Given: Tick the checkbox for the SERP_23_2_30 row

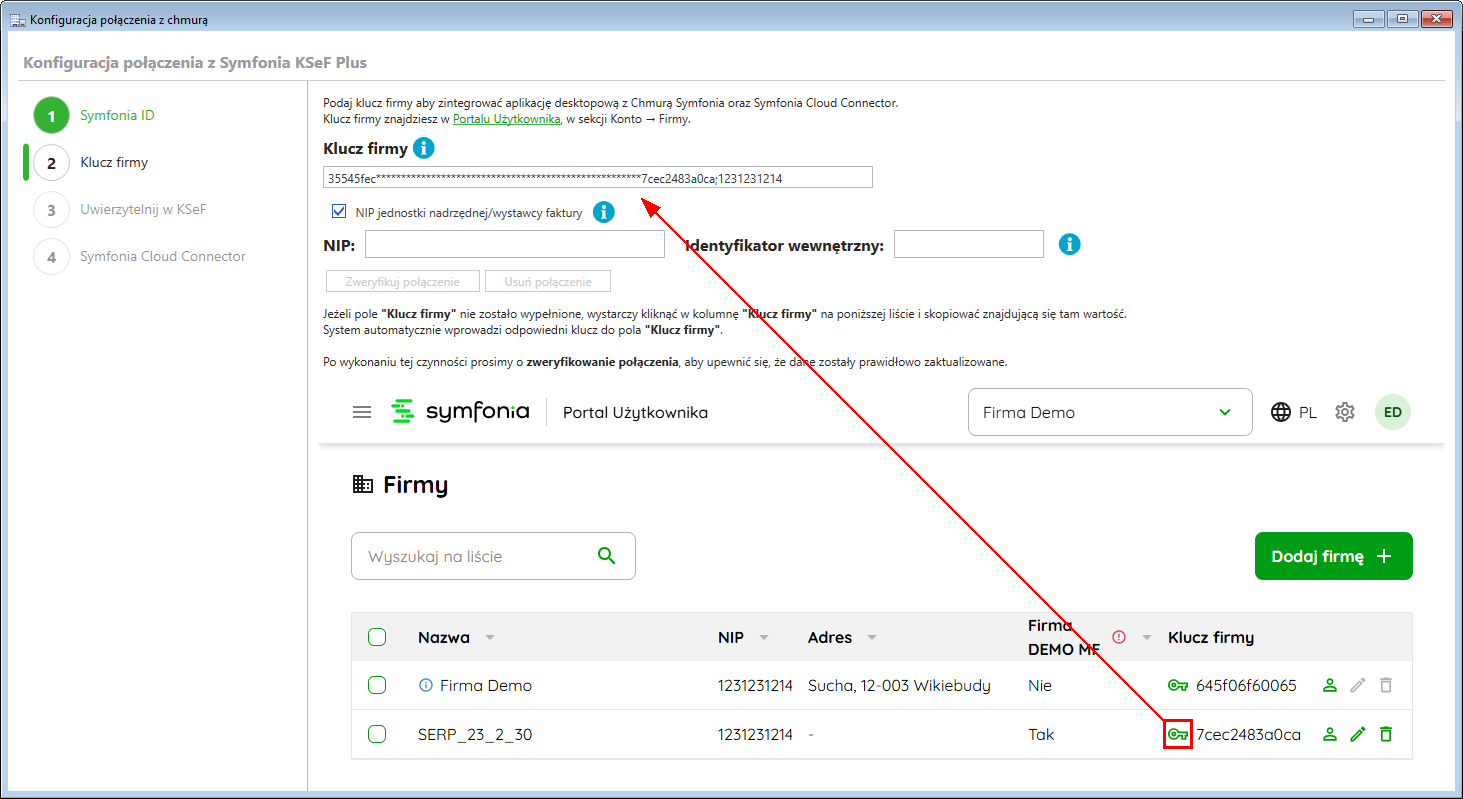Looking at the screenshot, I should tap(377, 735).
